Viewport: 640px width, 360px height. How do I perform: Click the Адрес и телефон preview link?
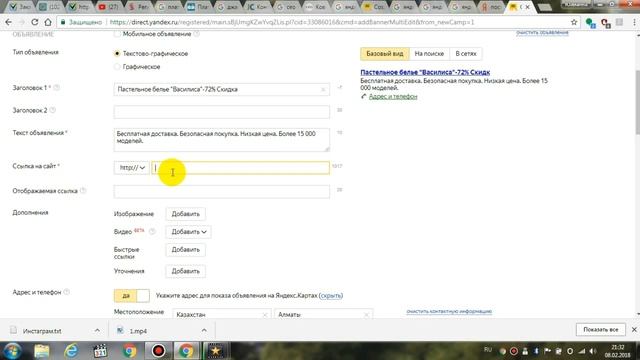point(393,96)
